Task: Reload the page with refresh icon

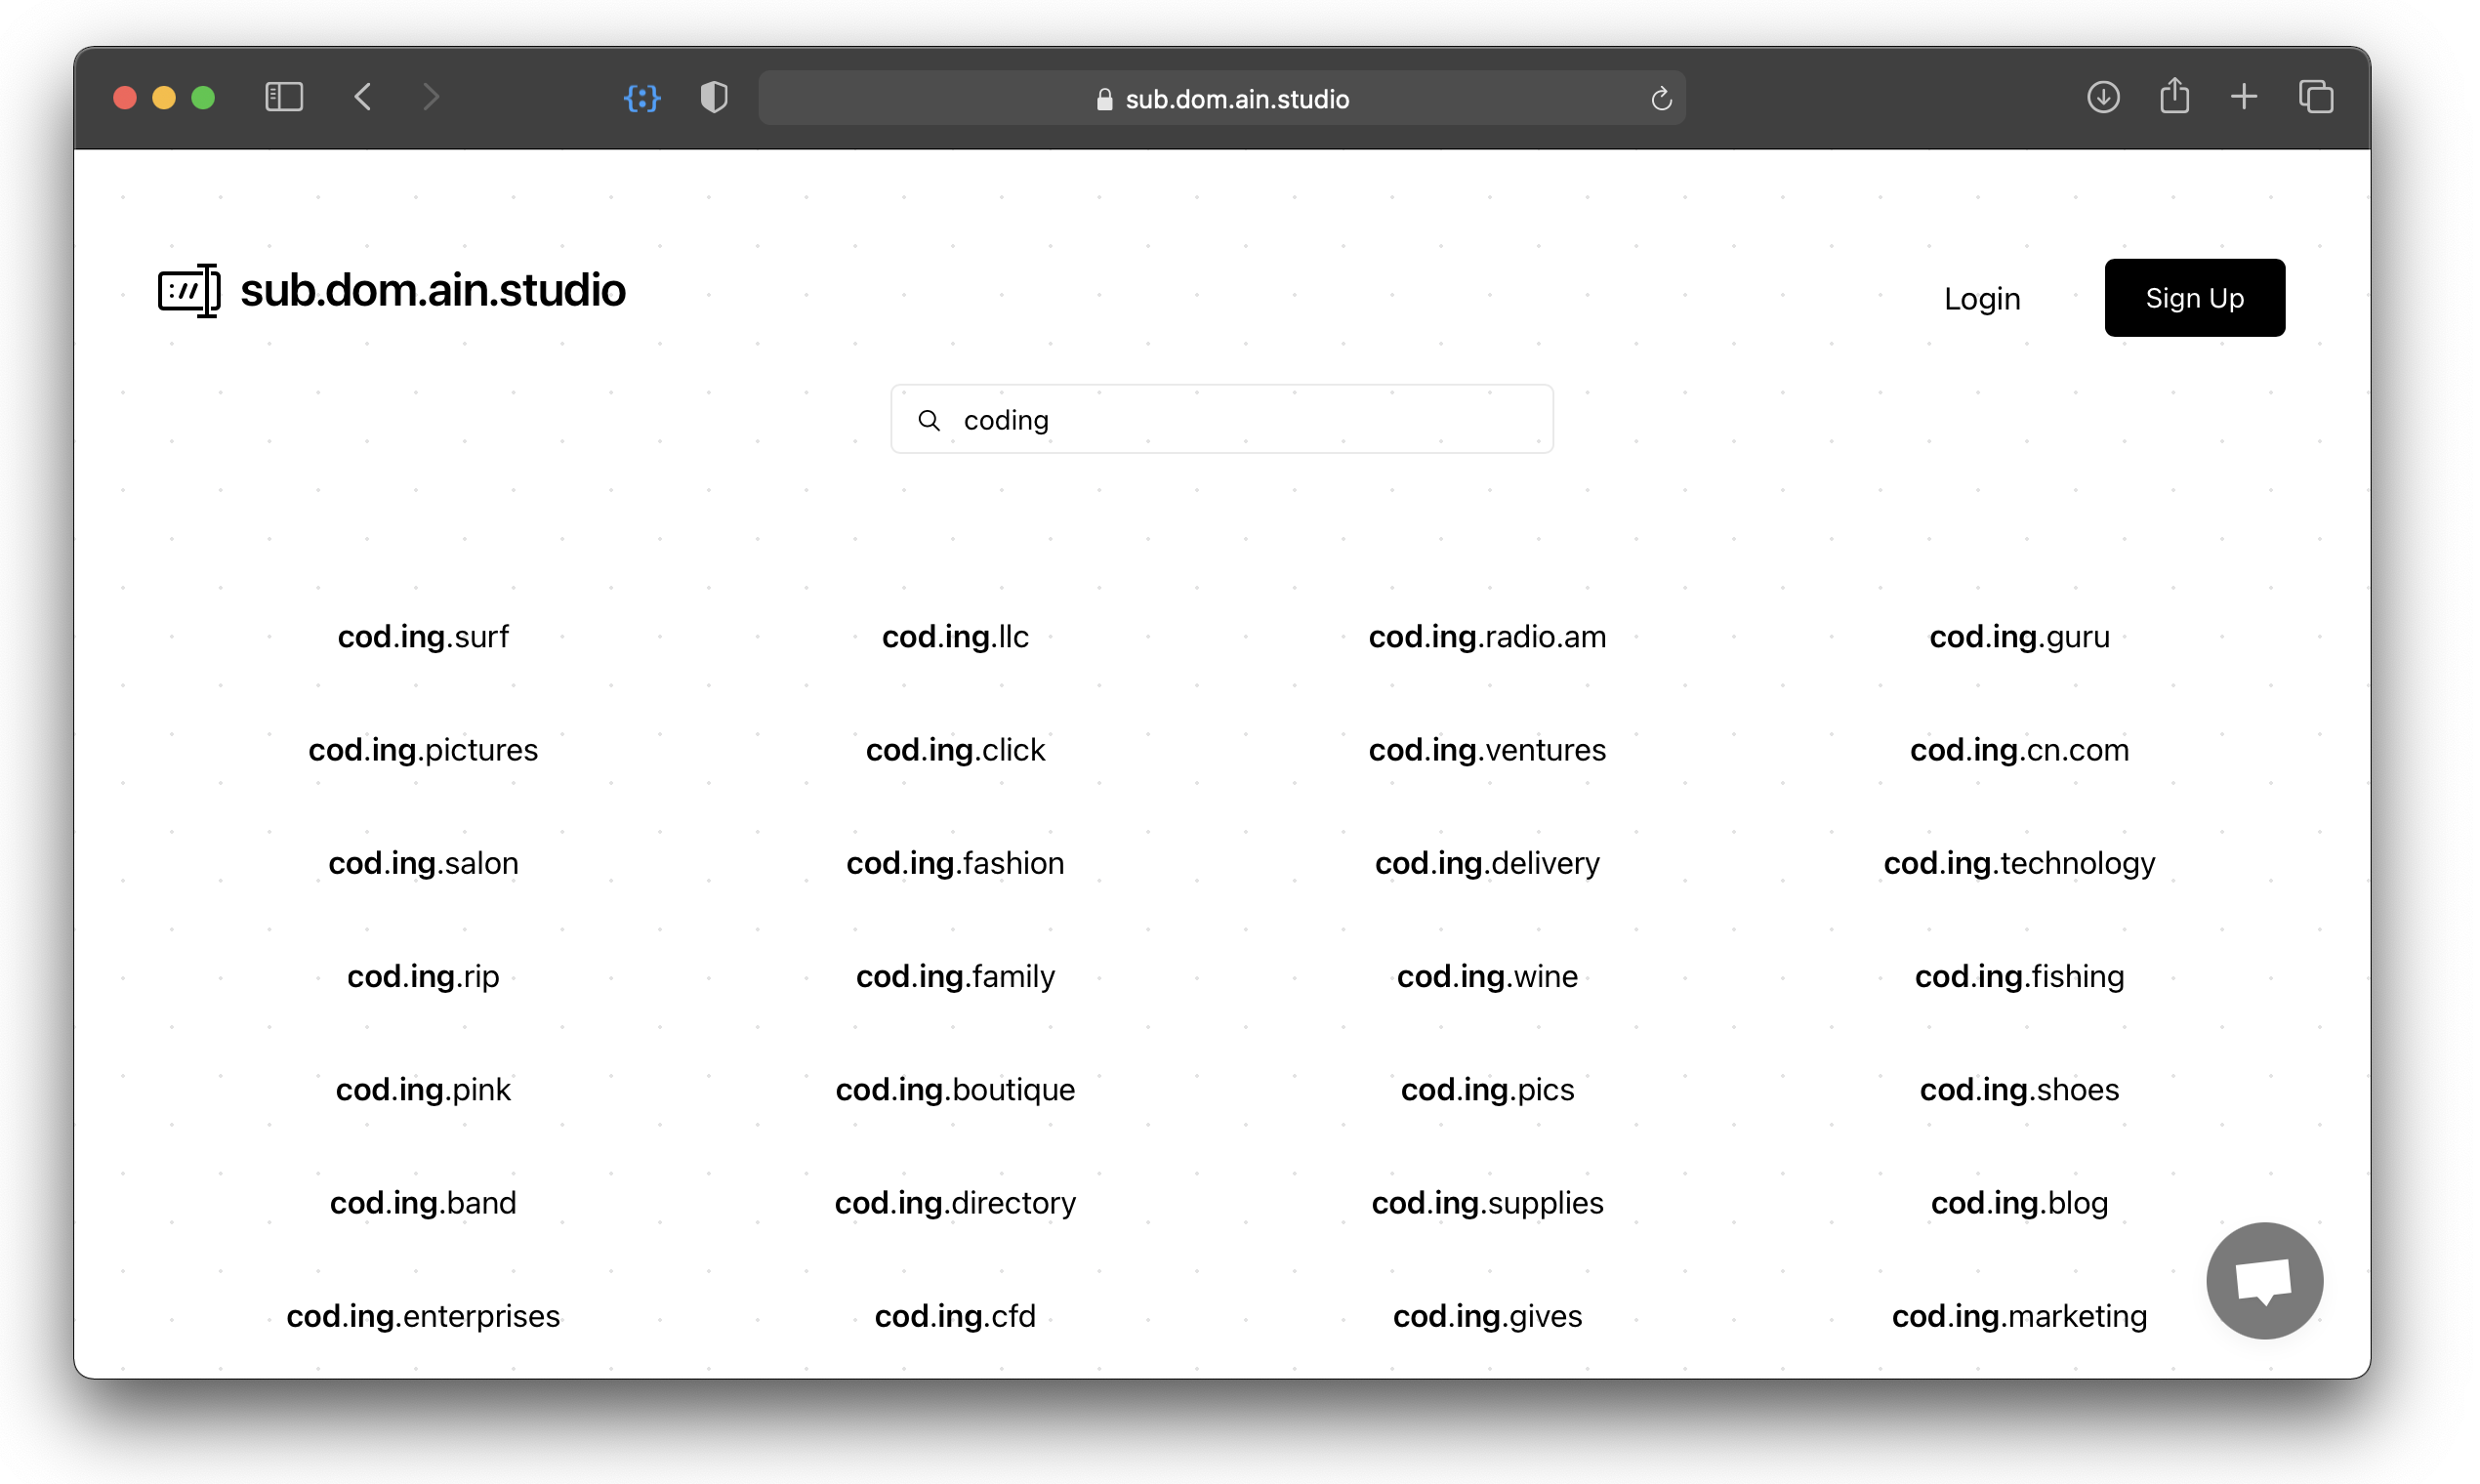Action: pos(1661,99)
